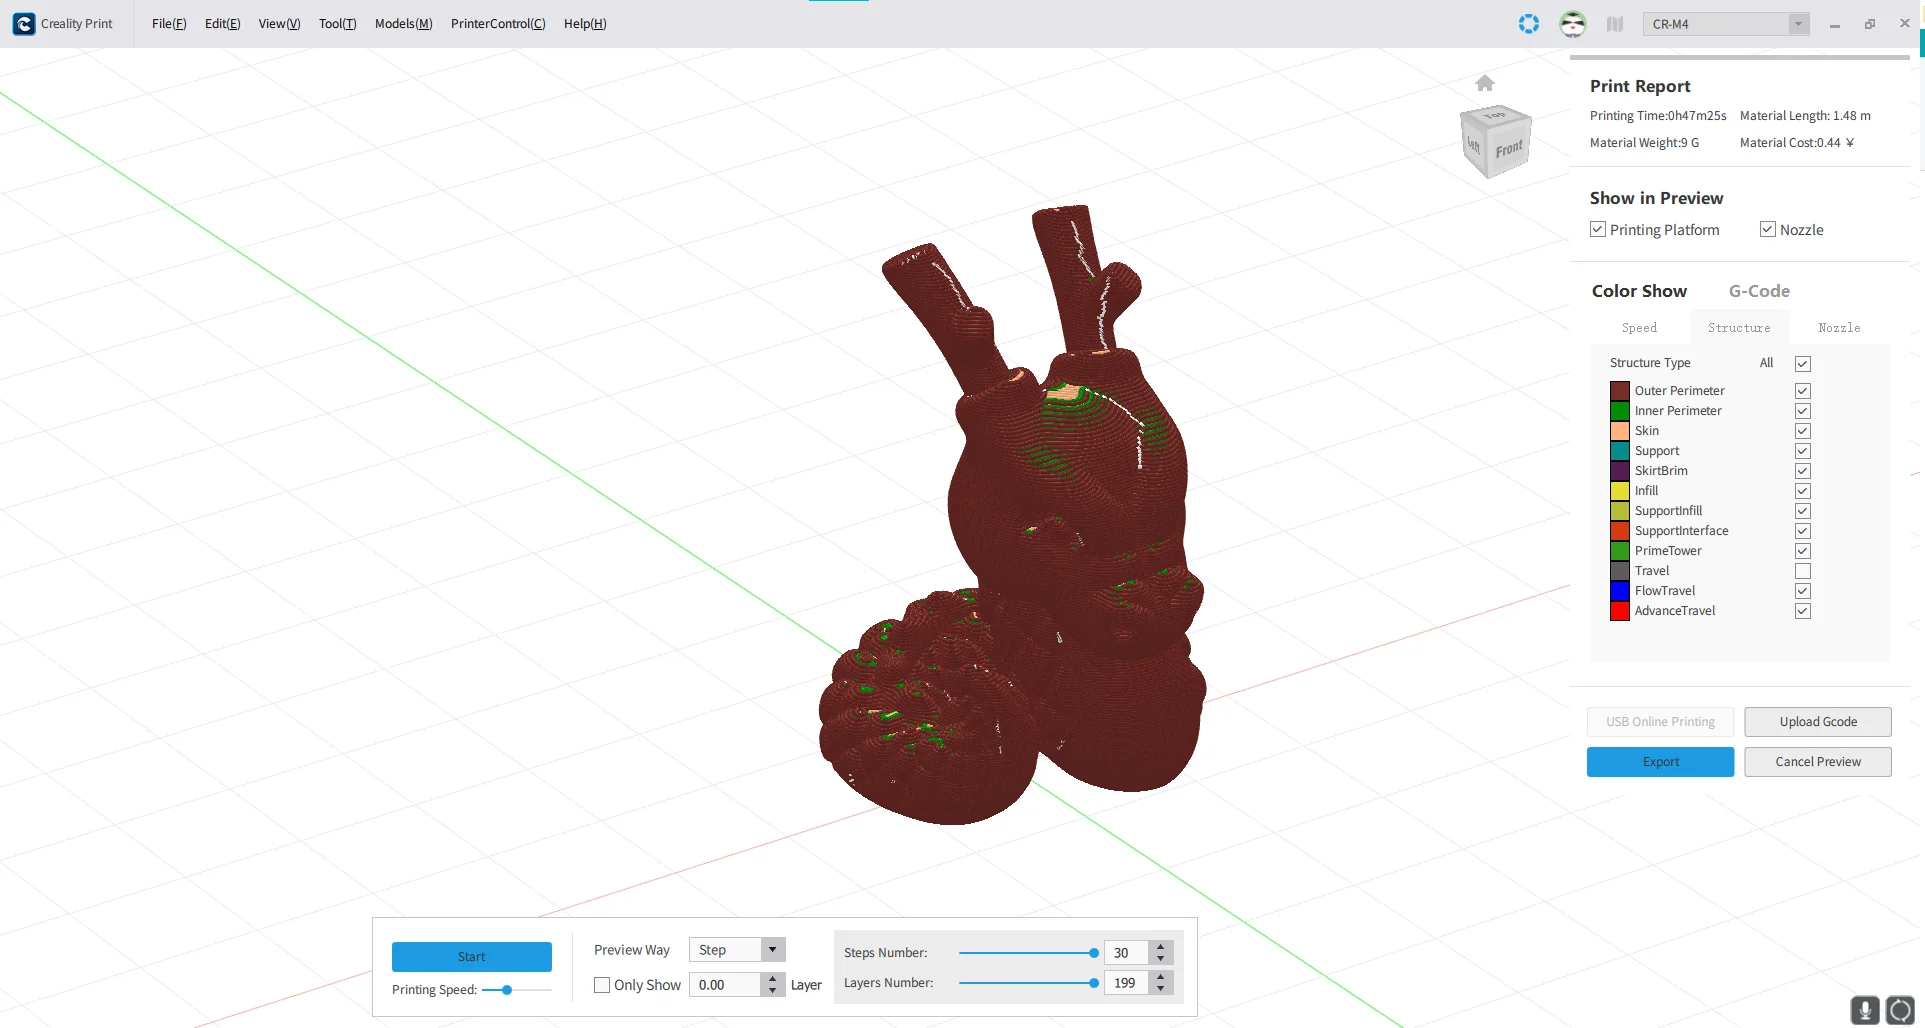Click the Front face of view cube
This screenshot has height=1028, width=1925.
click(x=1508, y=149)
